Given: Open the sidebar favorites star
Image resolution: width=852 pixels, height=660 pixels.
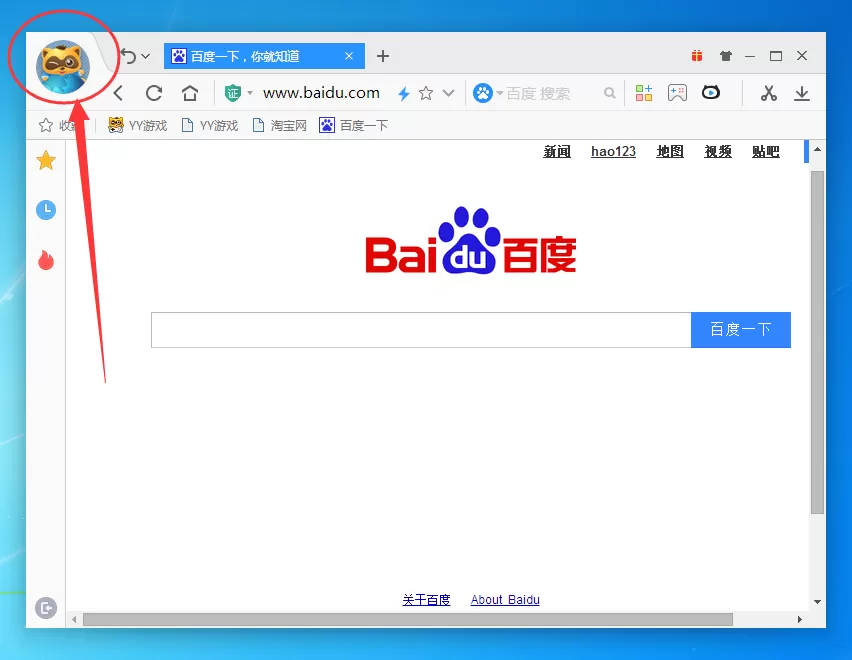Looking at the screenshot, I should point(46,160).
